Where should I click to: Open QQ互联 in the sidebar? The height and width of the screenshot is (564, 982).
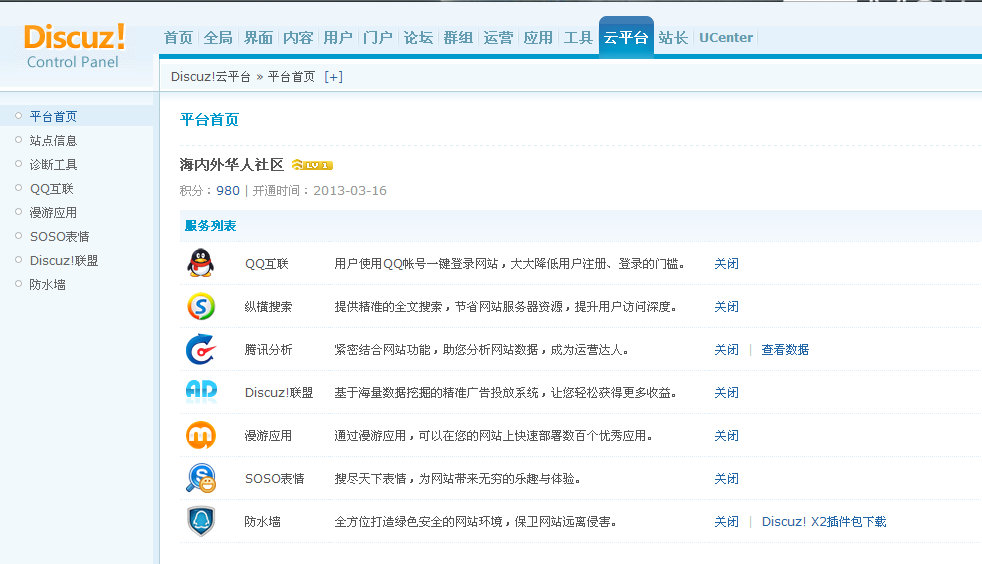[x=51, y=188]
